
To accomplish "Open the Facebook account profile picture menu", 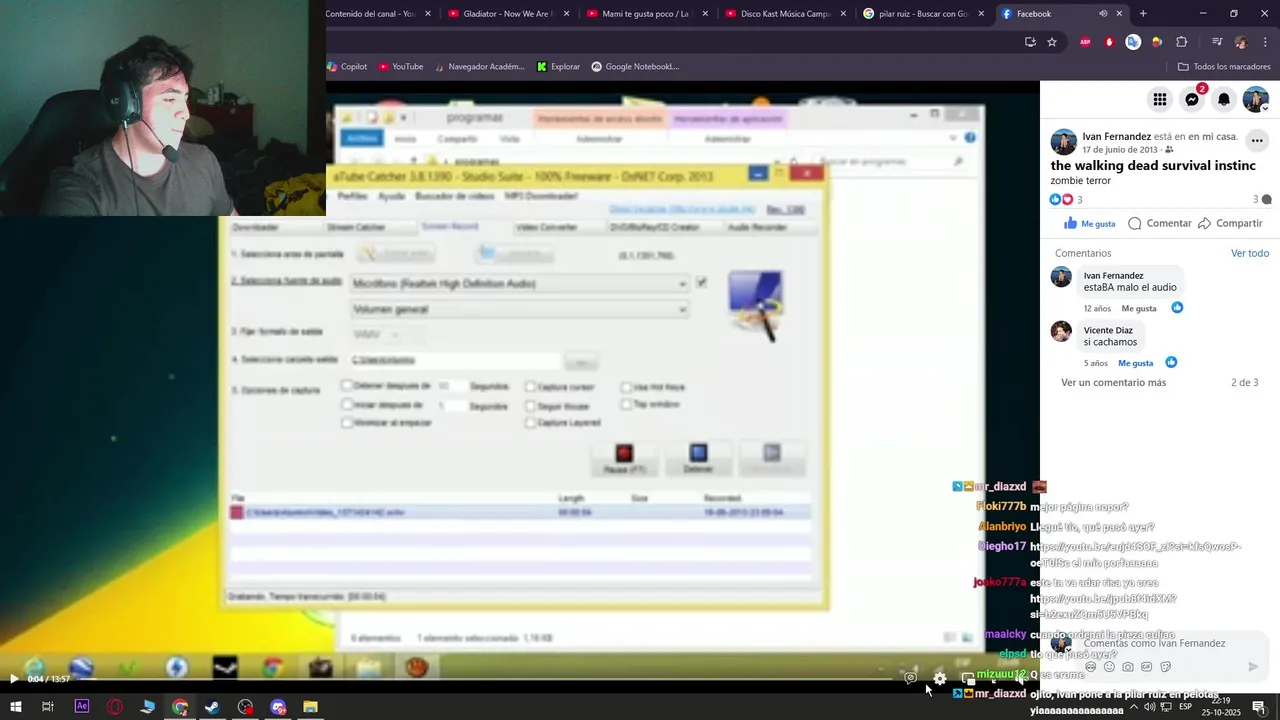I will coord(1256,99).
